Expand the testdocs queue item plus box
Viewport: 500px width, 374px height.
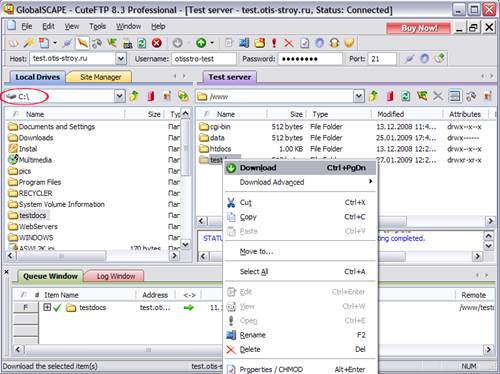tap(47, 307)
